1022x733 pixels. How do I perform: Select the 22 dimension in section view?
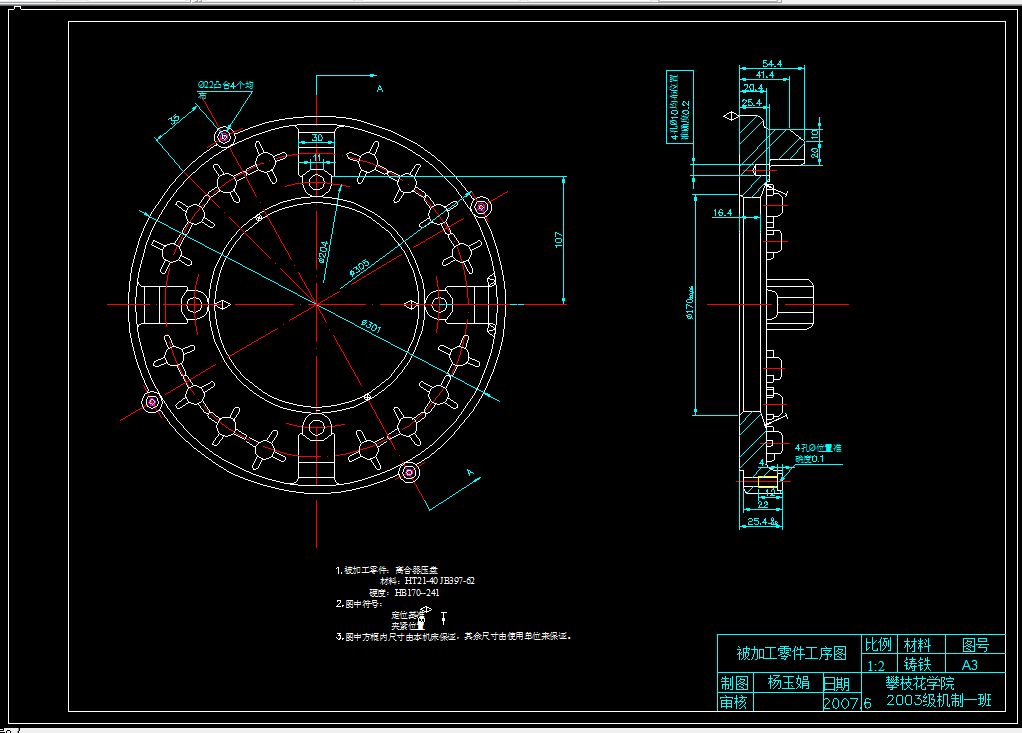[763, 504]
